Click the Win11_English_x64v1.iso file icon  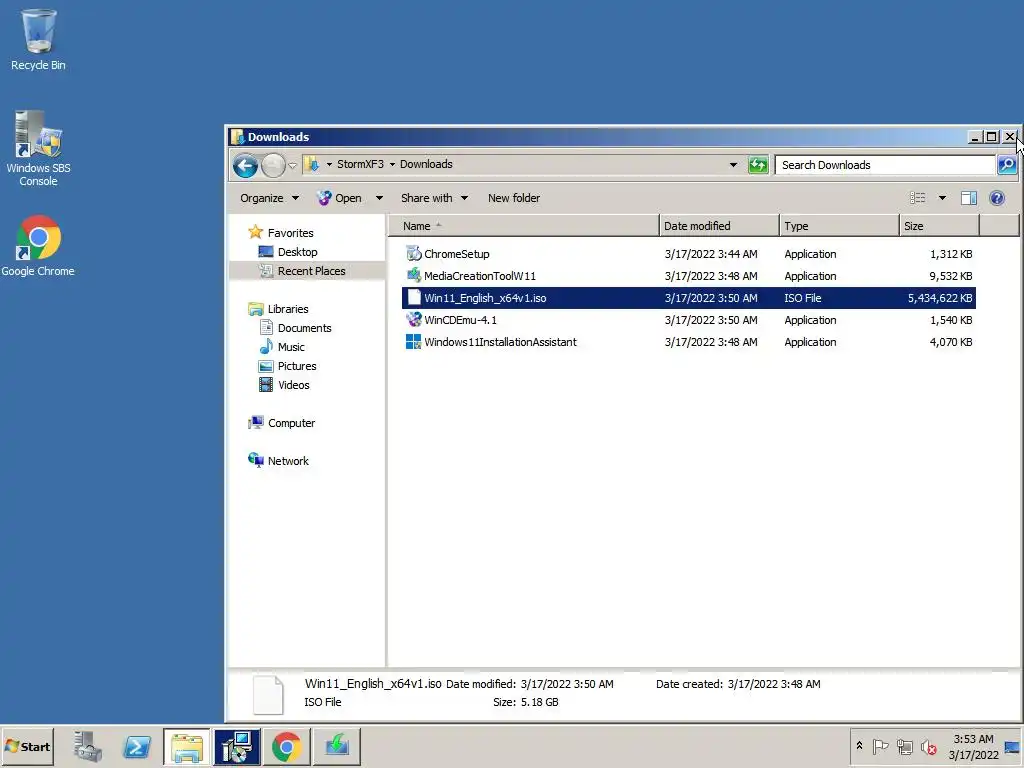[413, 298]
